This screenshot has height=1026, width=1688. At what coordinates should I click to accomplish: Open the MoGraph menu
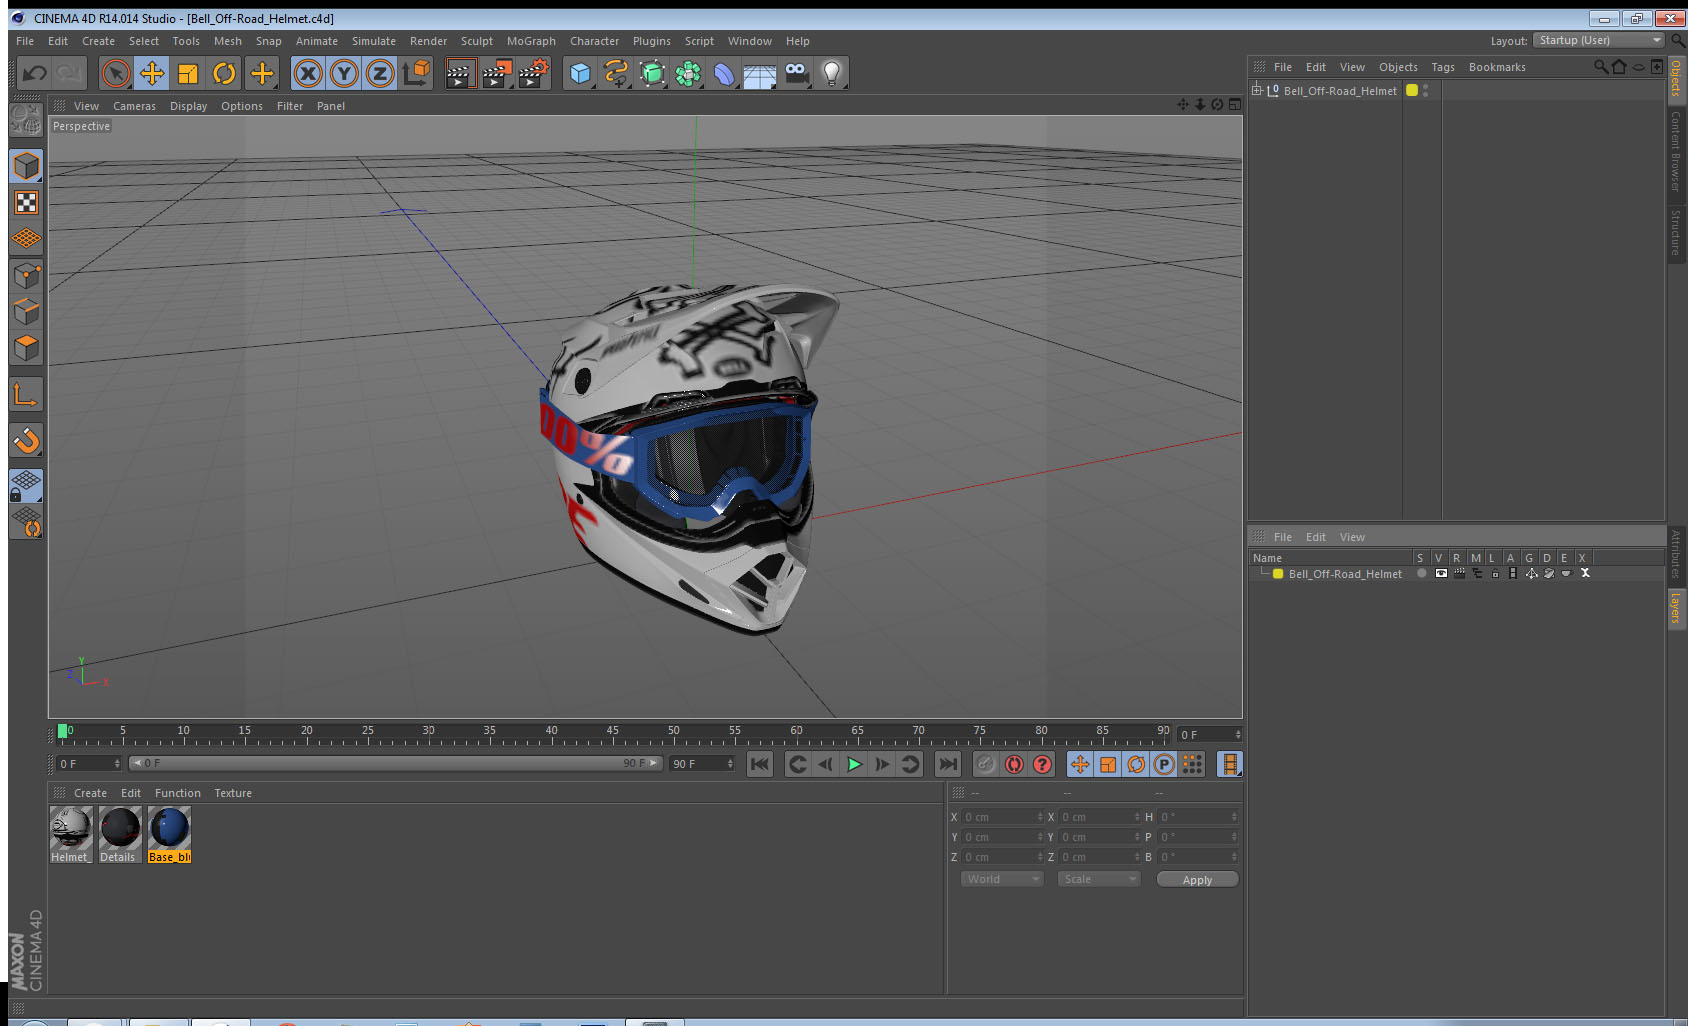(531, 41)
